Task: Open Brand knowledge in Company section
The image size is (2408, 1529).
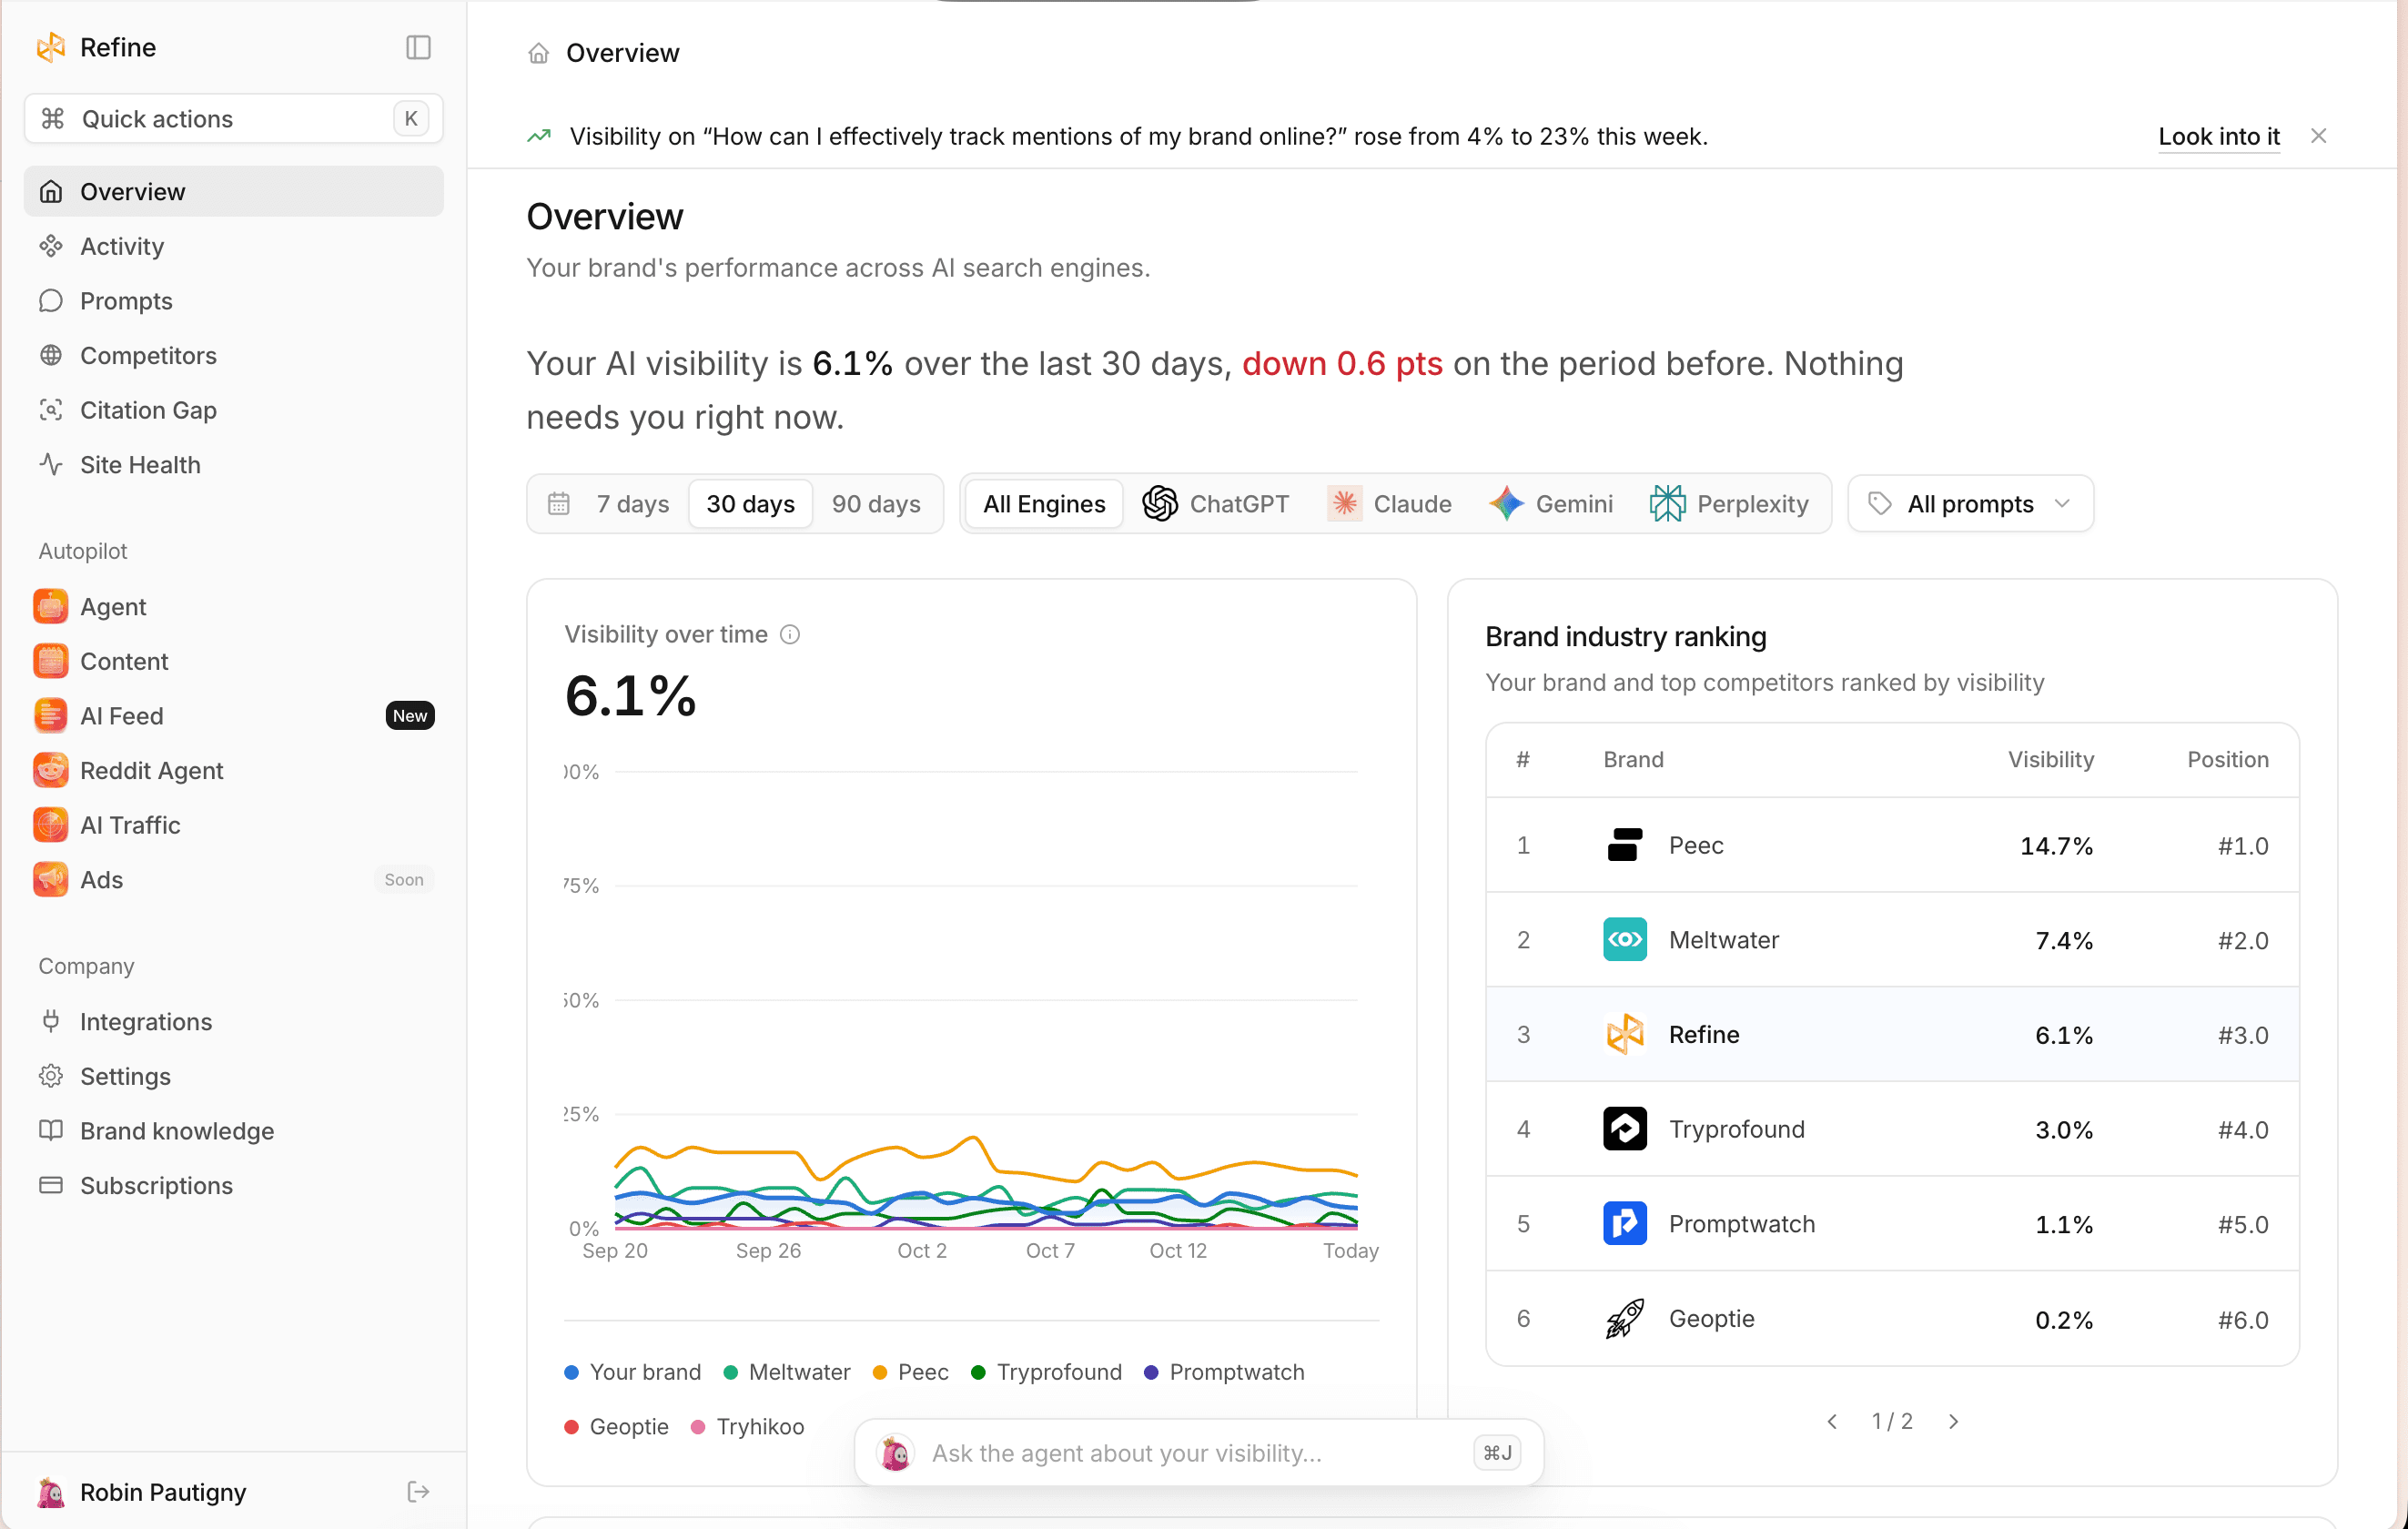Action: click(x=233, y=1130)
